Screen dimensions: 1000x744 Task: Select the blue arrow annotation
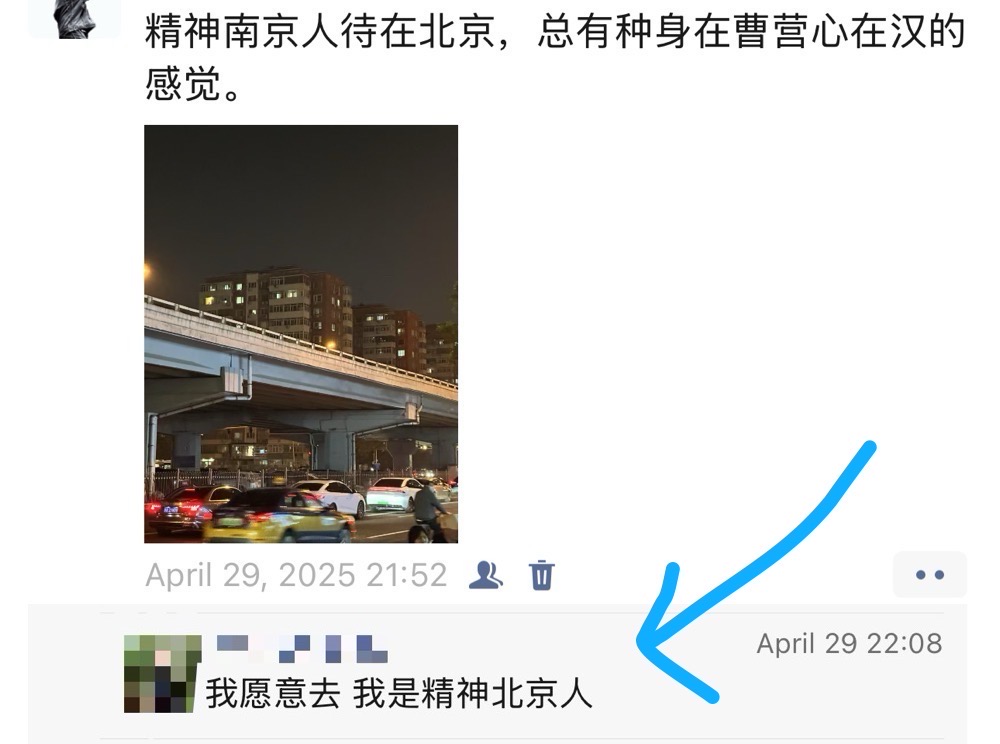click(756, 573)
